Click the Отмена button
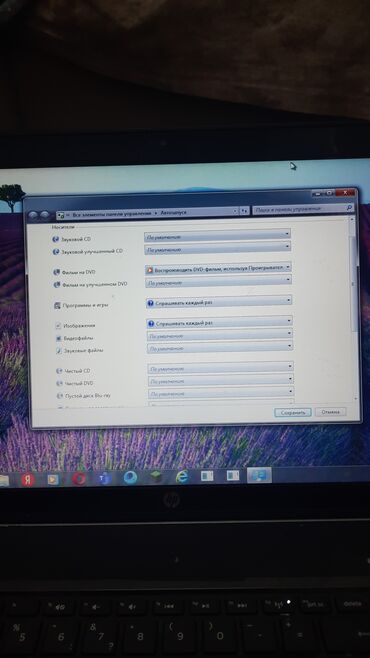This screenshot has height=658, width=370. click(x=331, y=412)
